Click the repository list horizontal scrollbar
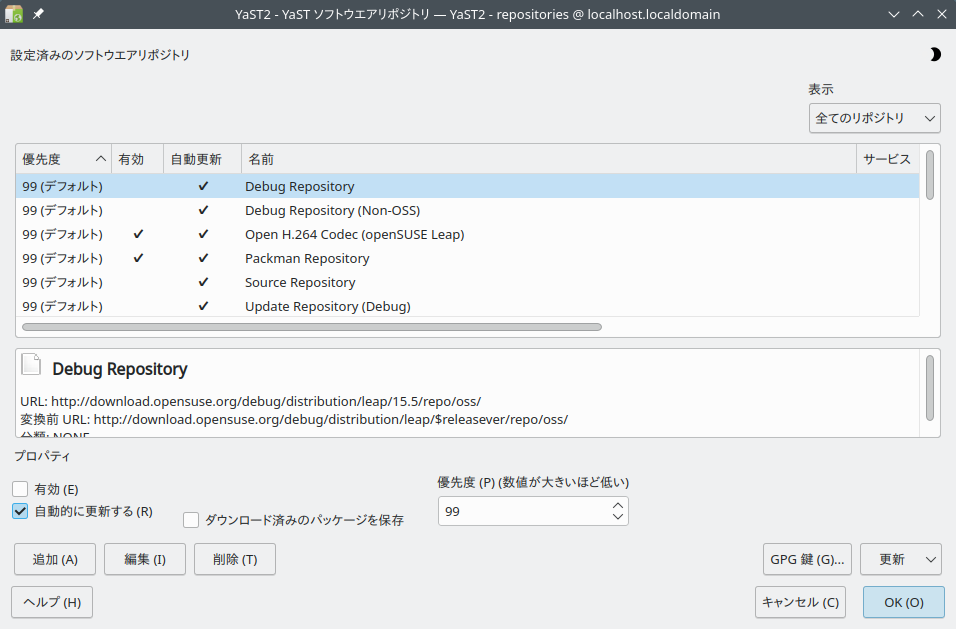 point(312,327)
